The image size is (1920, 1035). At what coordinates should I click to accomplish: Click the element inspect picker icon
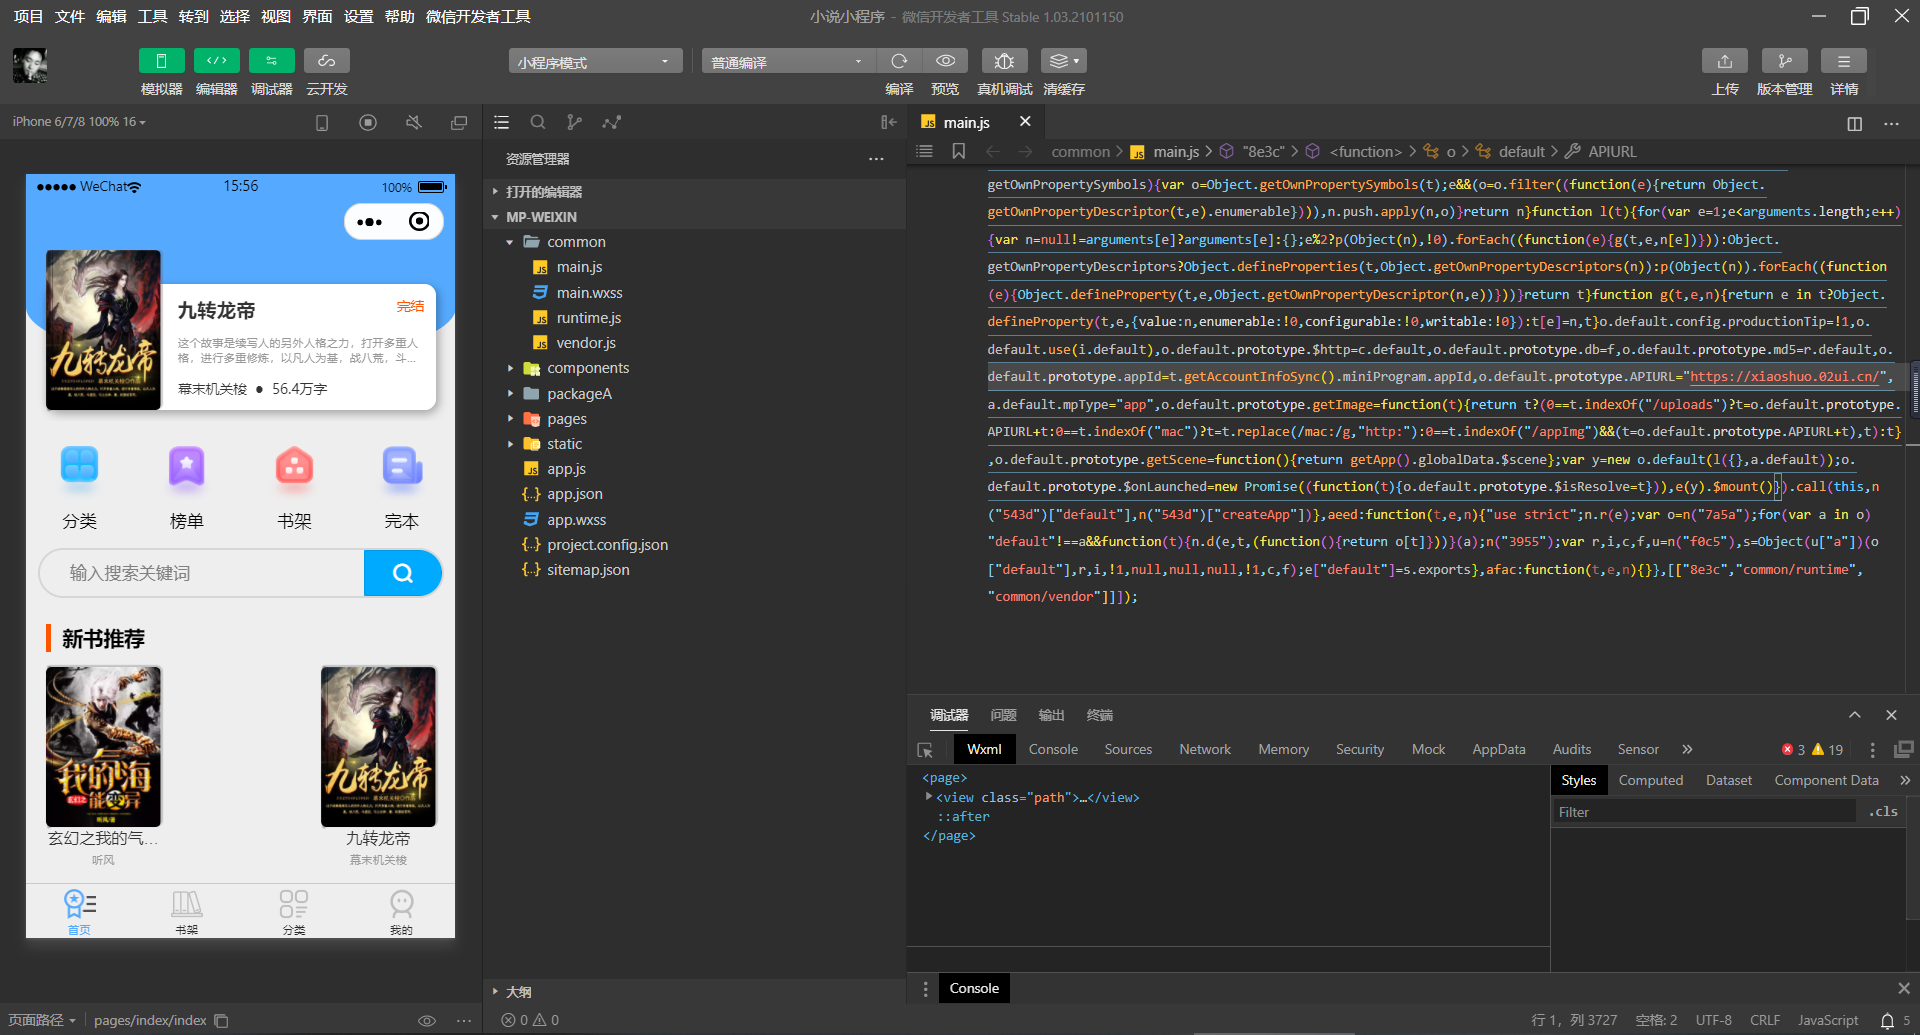click(925, 750)
